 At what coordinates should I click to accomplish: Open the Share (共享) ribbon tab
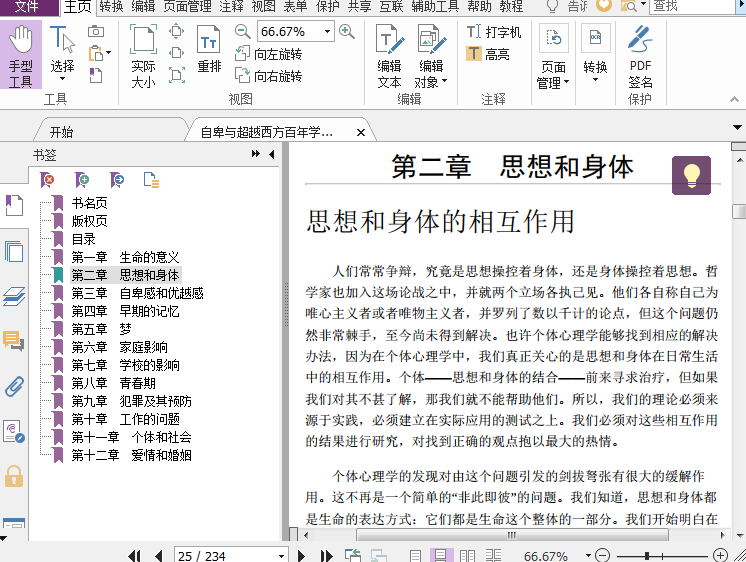(x=359, y=6)
